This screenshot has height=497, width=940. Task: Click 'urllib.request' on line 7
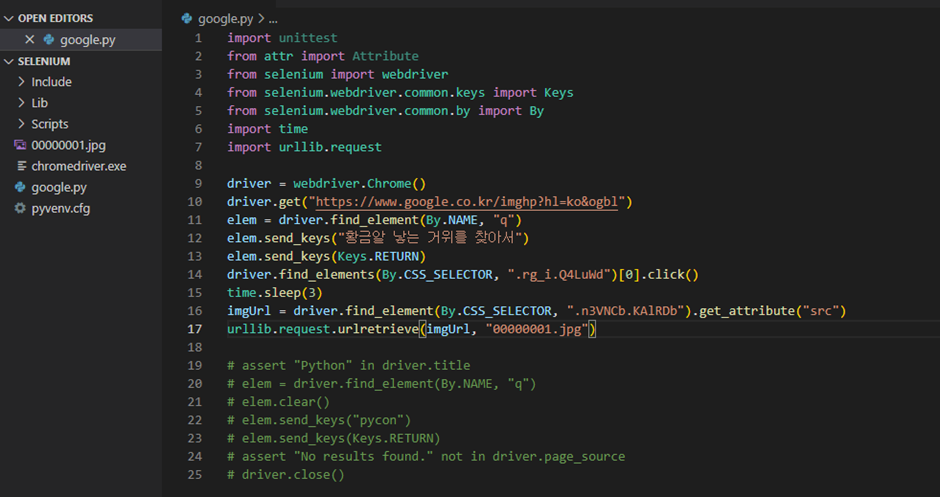330,147
